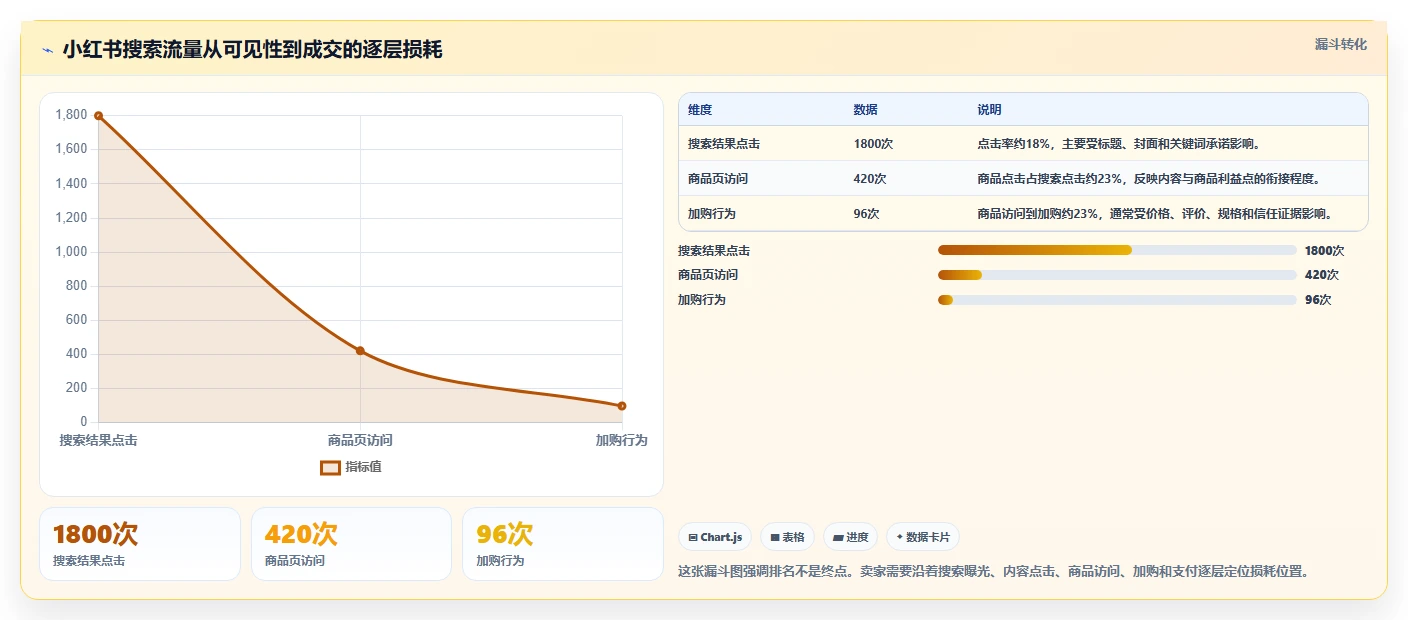Select the 商品页访问 table cell

(x=718, y=179)
